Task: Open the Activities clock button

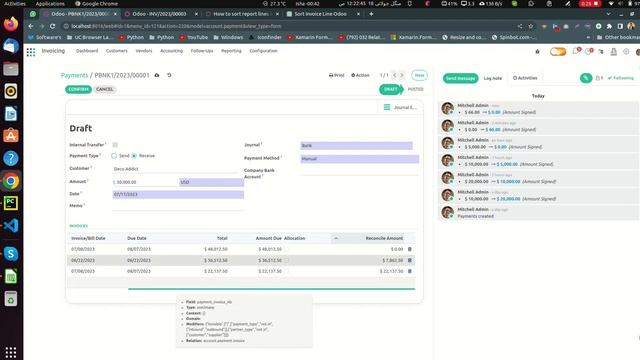Action: [x=525, y=78]
